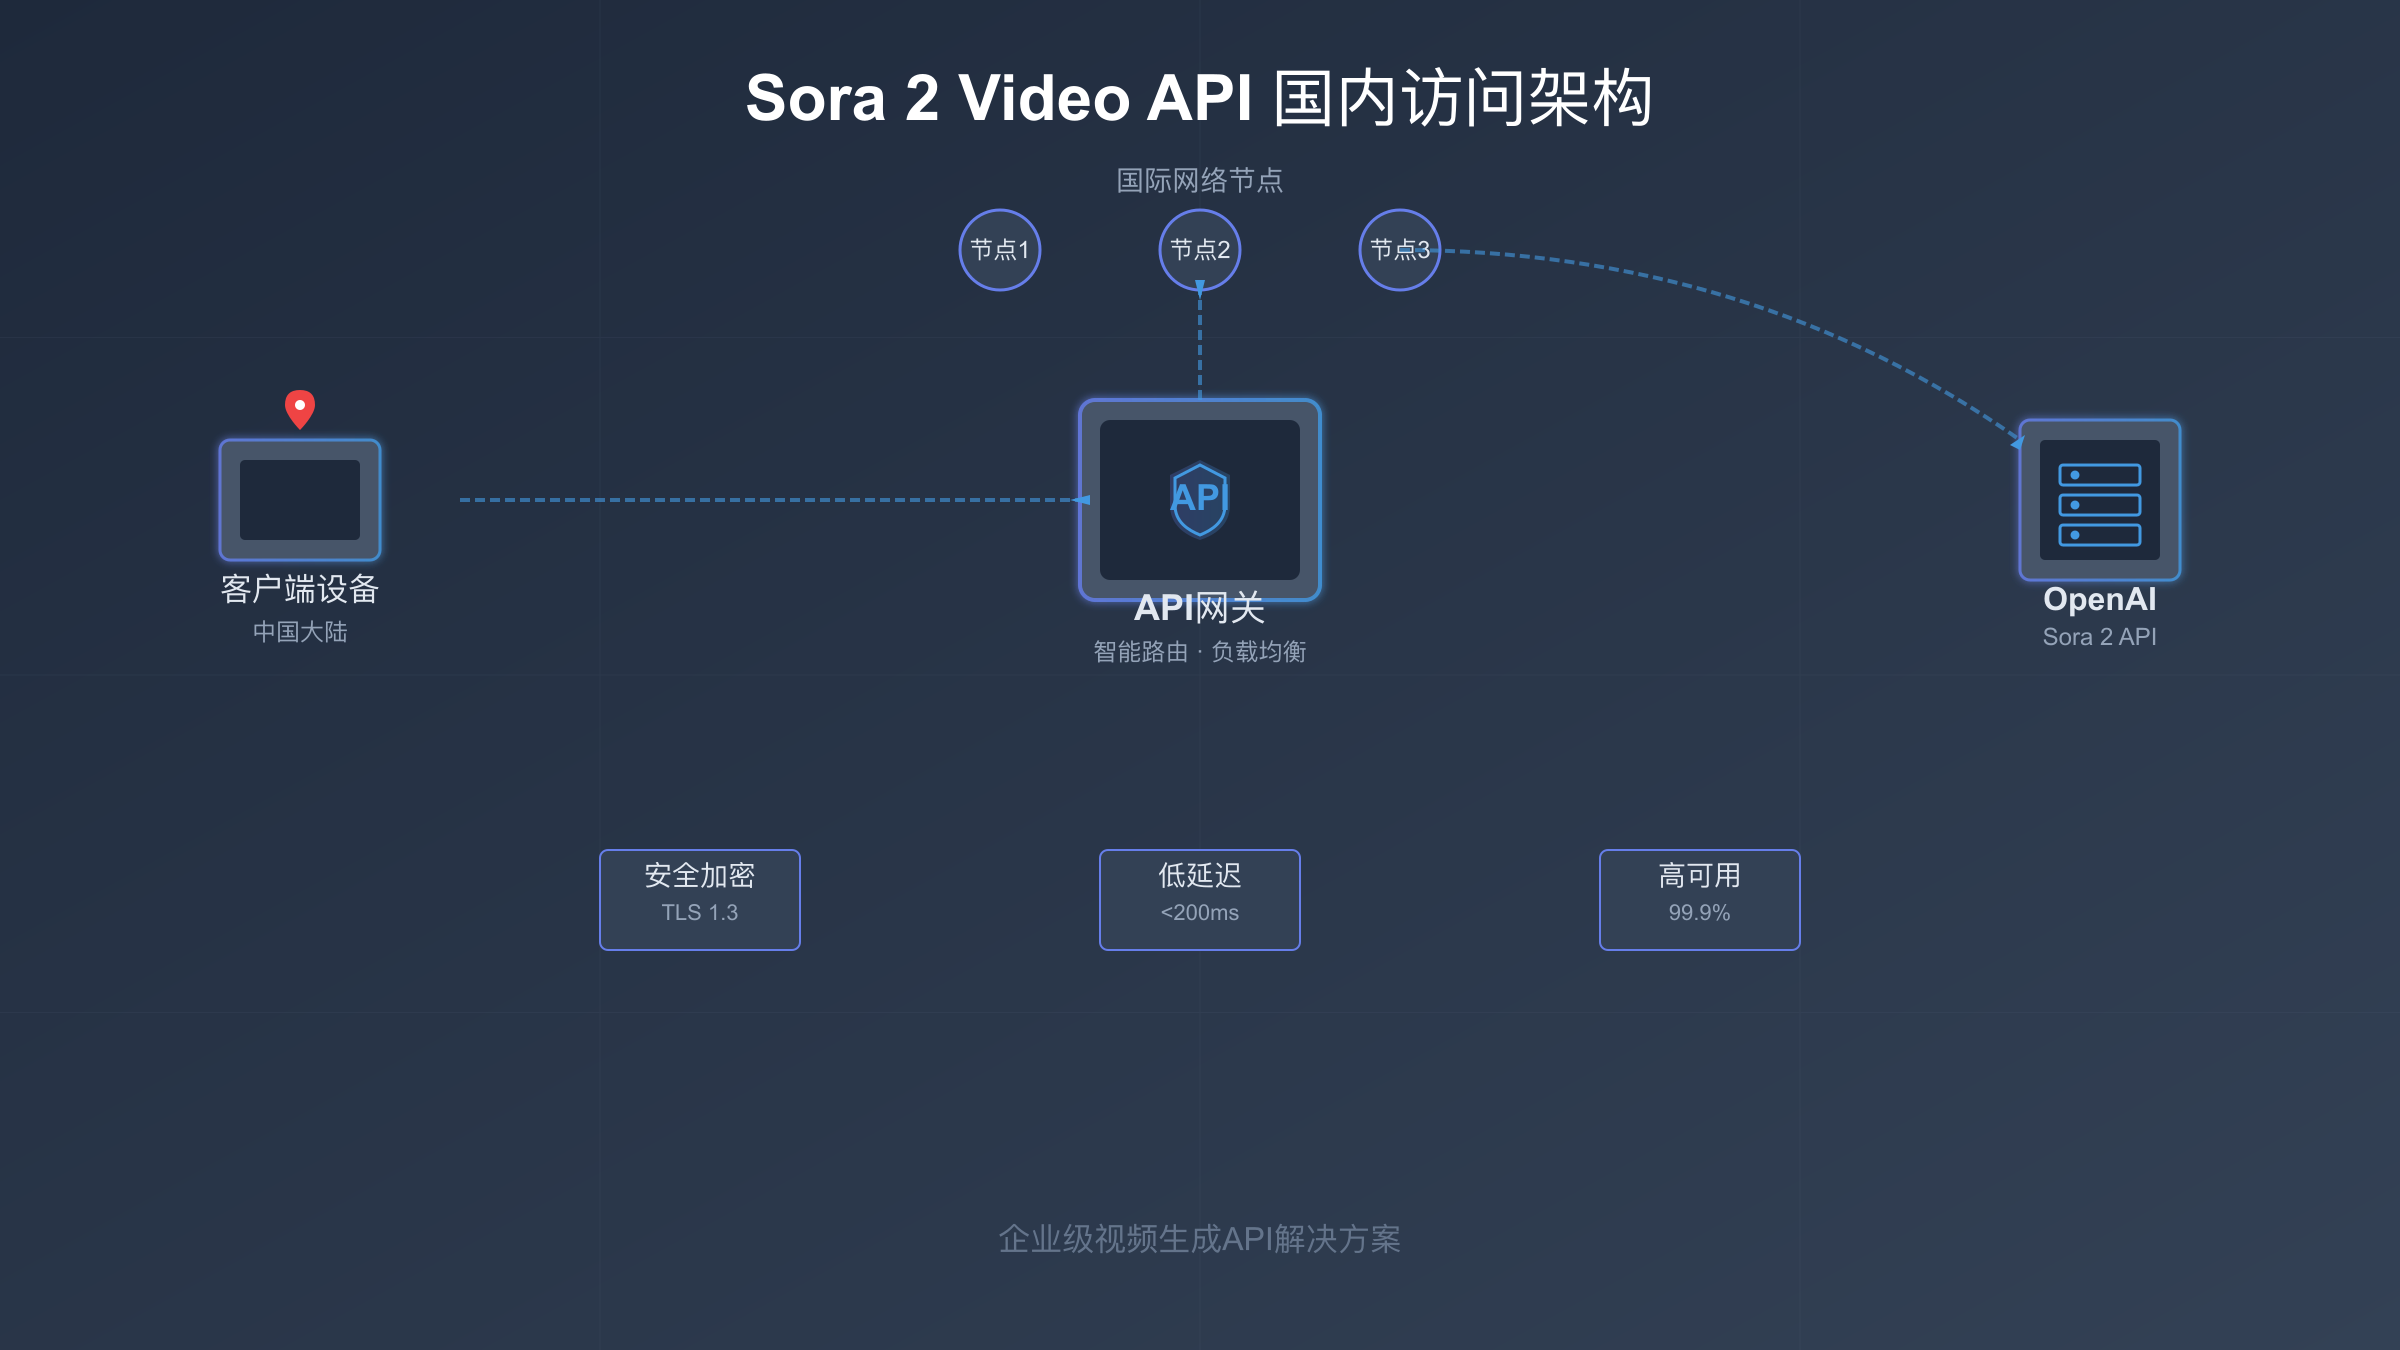Select the 节点1 circle node
Viewport: 2400px width, 1350px height.
coord(1000,250)
